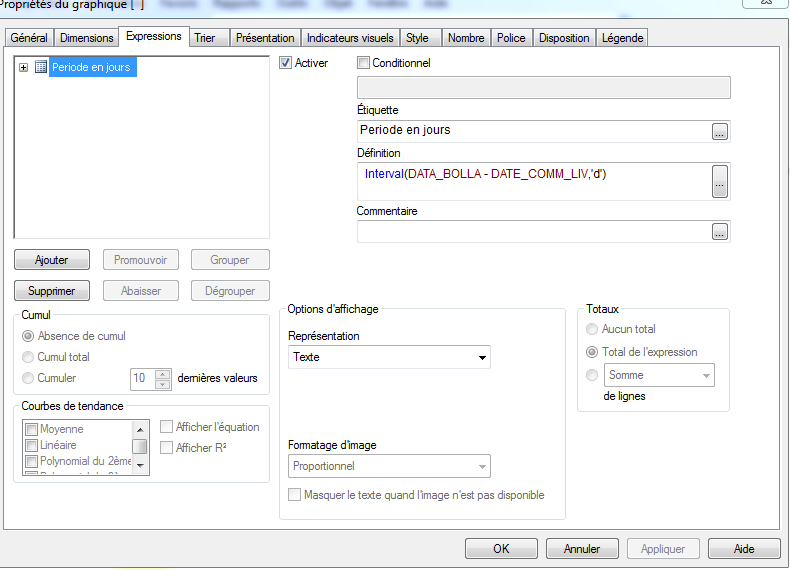Choose Total de l'expression radio button
The width and height of the screenshot is (790, 570).
tap(592, 352)
